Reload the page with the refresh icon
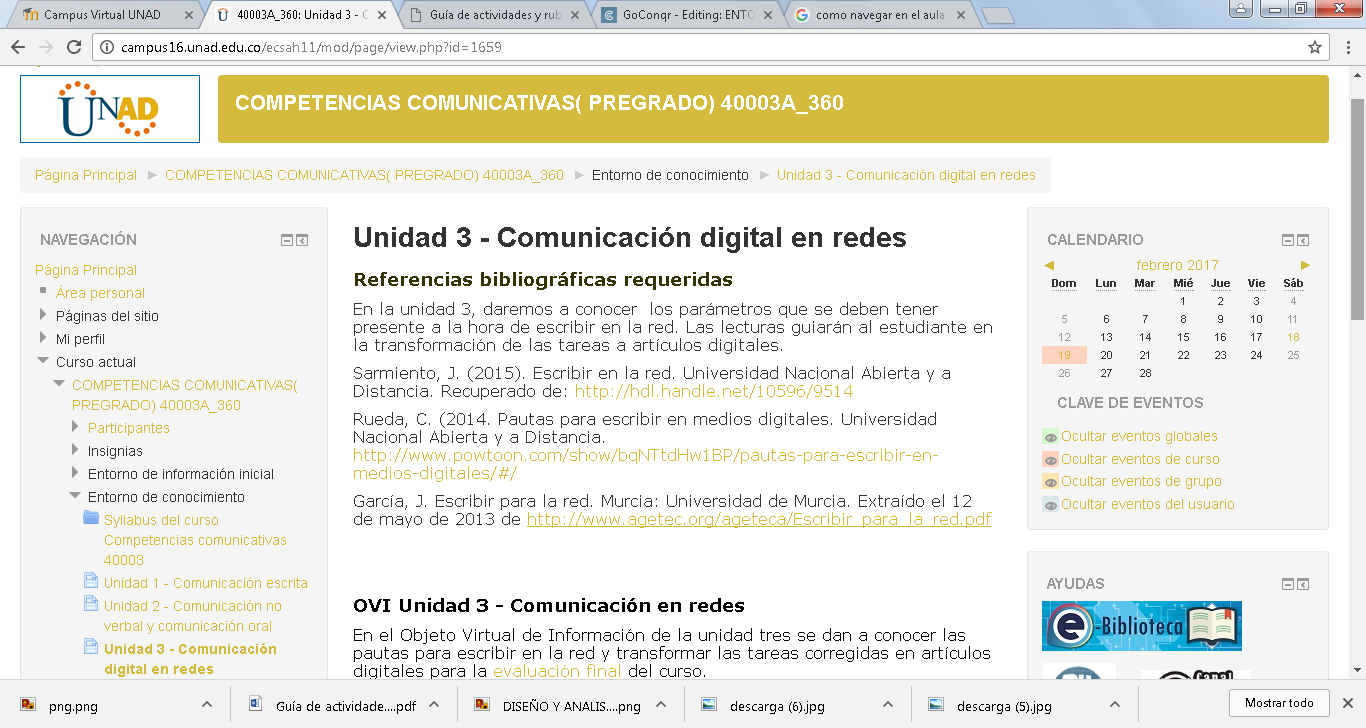1366x728 pixels. point(74,47)
